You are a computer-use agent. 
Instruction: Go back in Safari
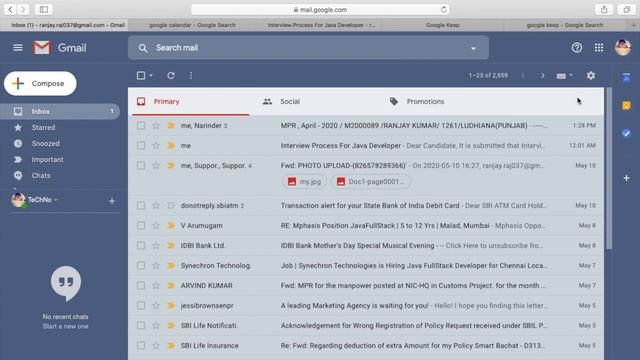tap(10, 9)
